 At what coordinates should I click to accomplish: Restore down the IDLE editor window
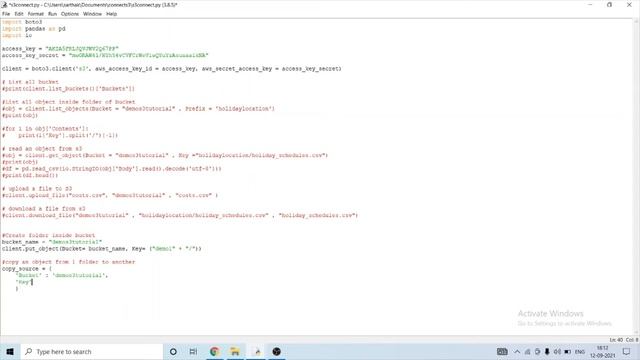[x=609, y=5]
